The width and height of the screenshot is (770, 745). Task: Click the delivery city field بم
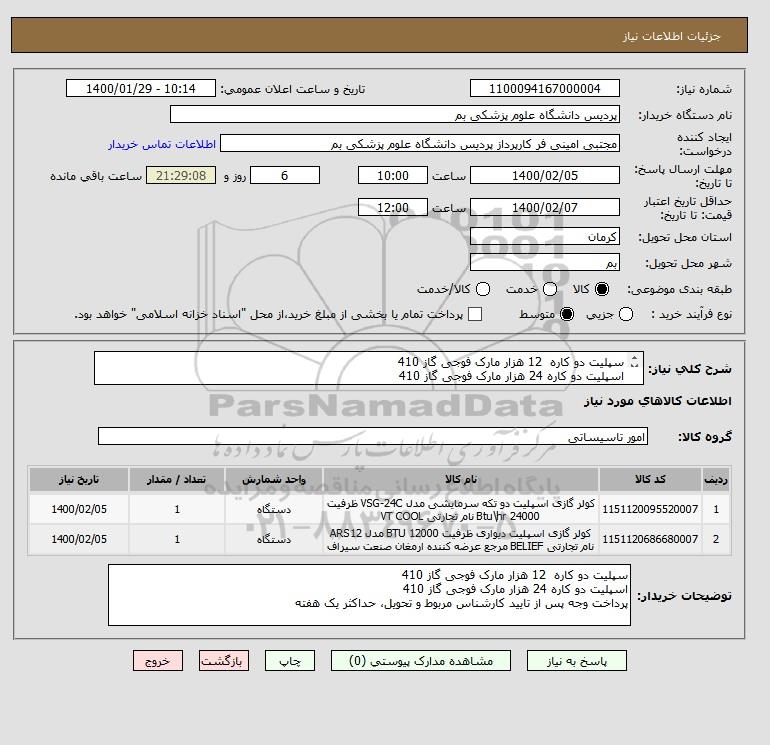click(545, 262)
